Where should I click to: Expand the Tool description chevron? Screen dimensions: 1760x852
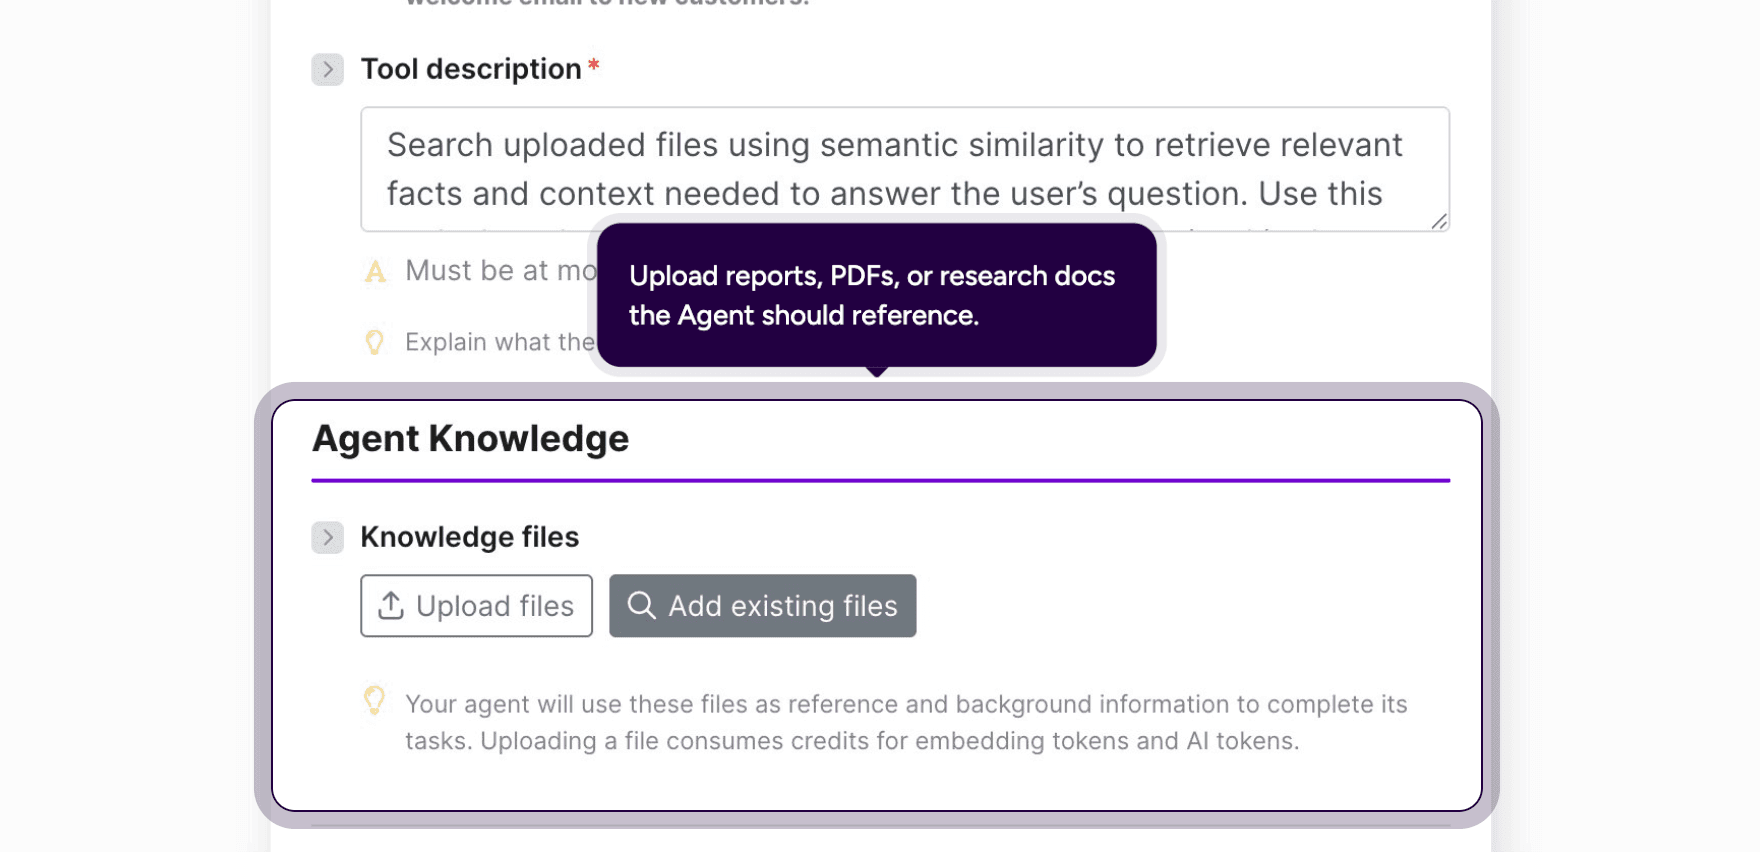pos(327,69)
